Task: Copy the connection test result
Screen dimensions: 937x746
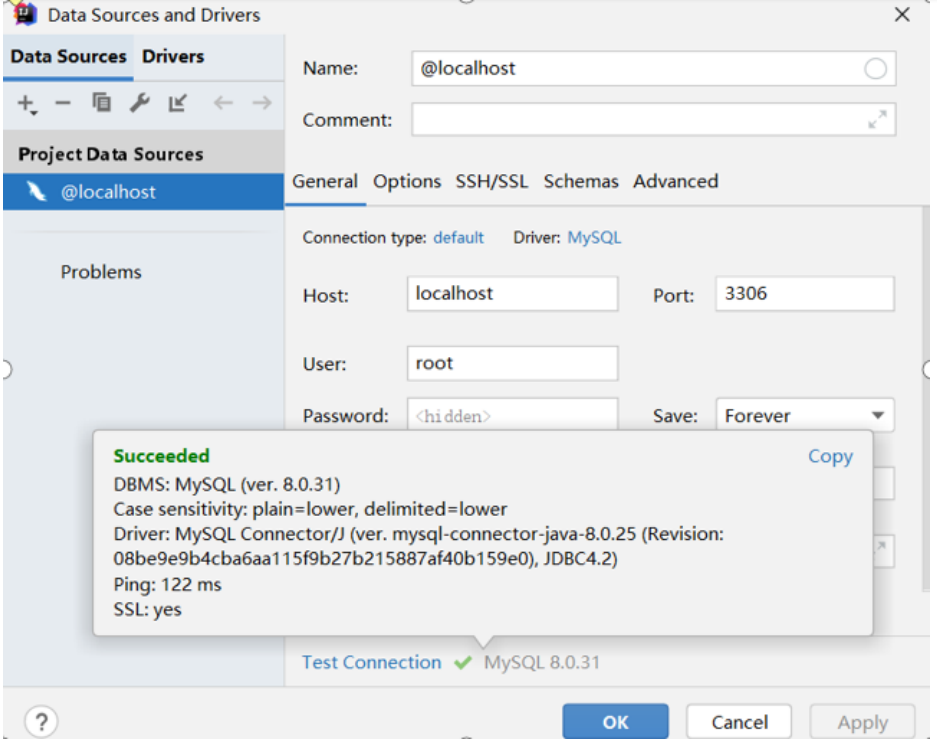Action: pos(830,456)
